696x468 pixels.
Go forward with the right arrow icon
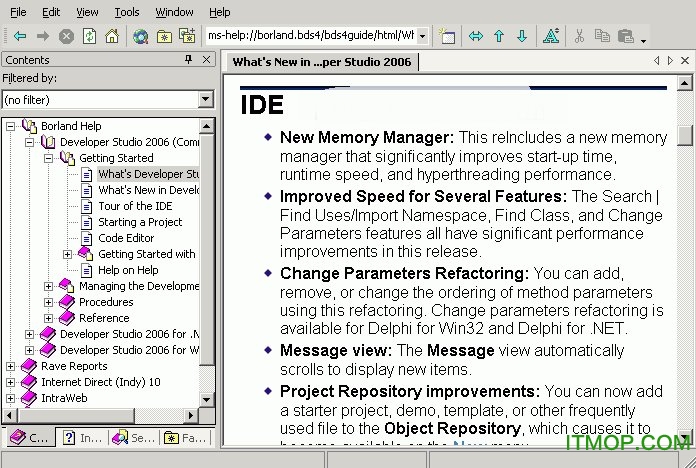click(43, 36)
